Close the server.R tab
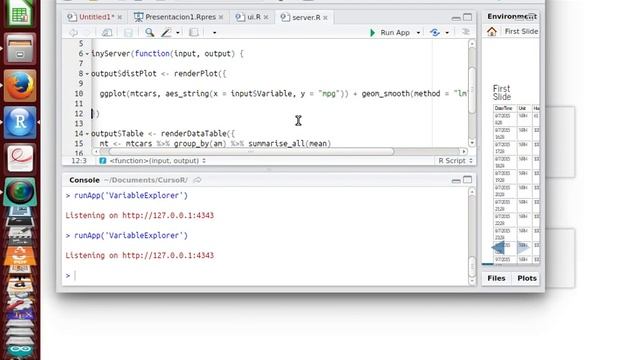 tap(325, 18)
